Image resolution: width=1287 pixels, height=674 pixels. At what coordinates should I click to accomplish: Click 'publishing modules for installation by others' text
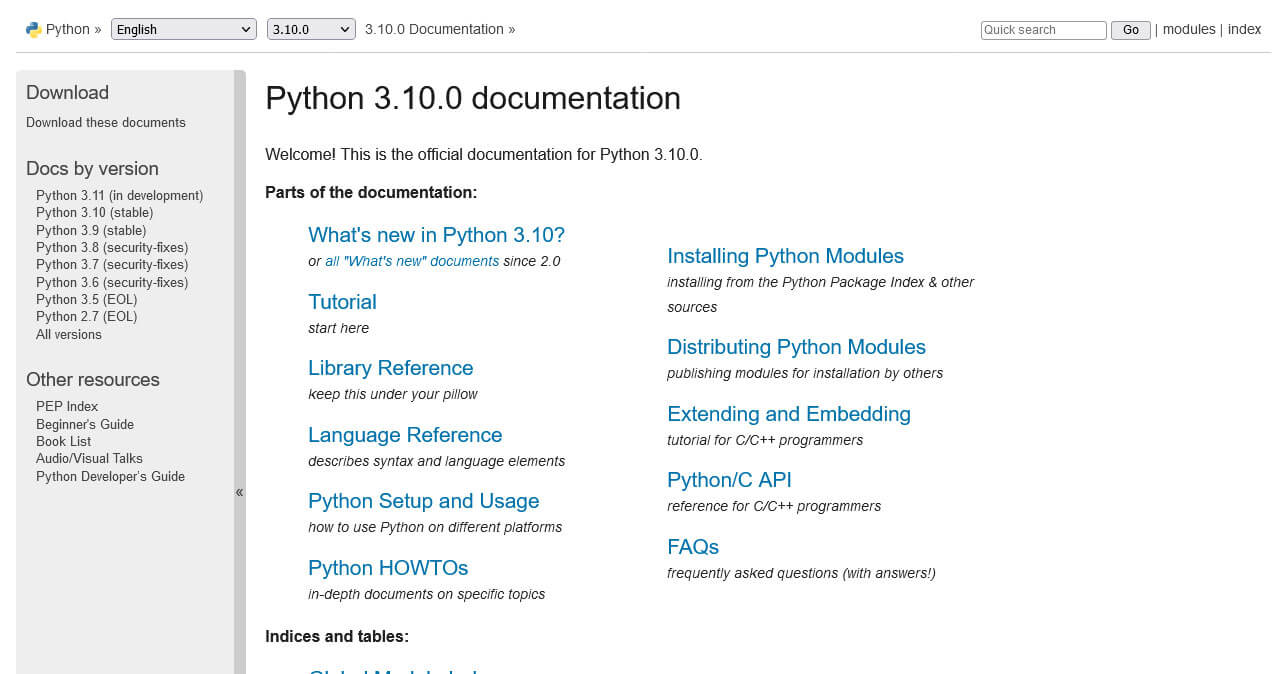(805, 373)
